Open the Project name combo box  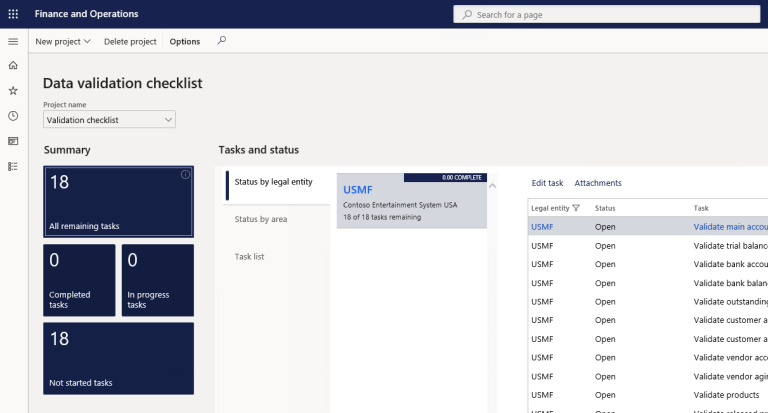(x=109, y=120)
